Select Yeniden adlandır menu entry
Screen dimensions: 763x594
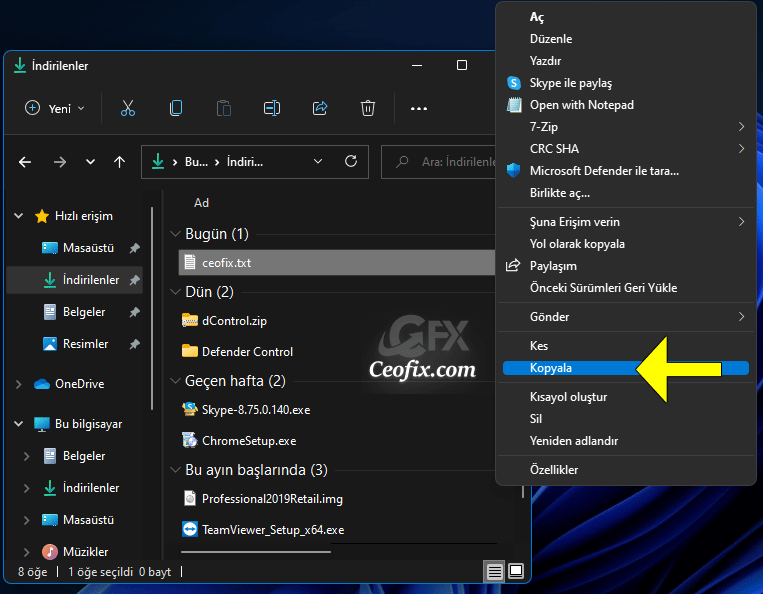coord(626,441)
